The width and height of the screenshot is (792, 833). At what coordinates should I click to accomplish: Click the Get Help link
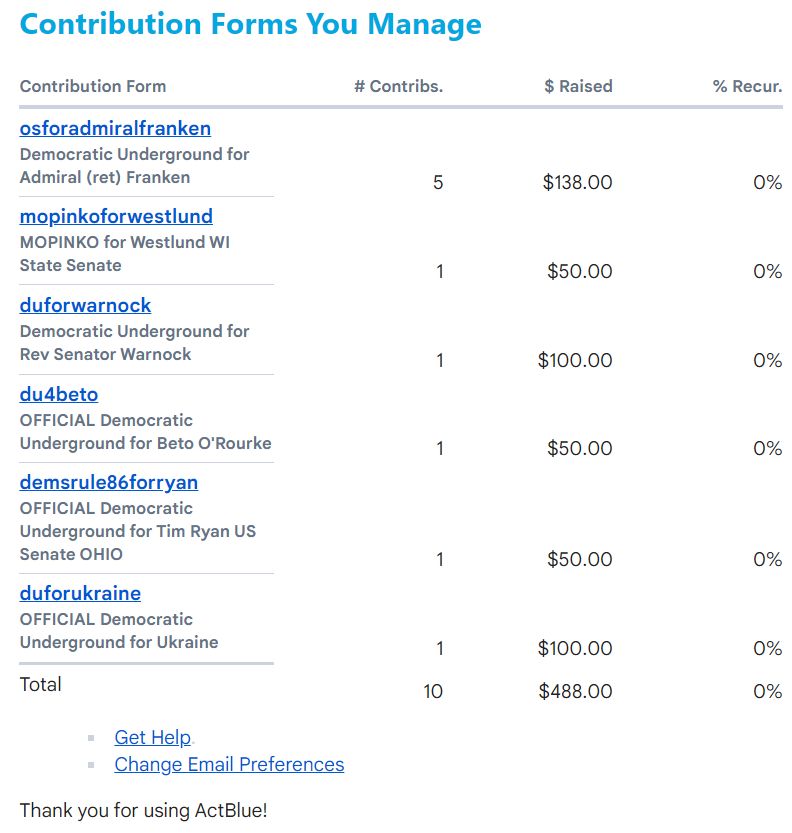(152, 737)
